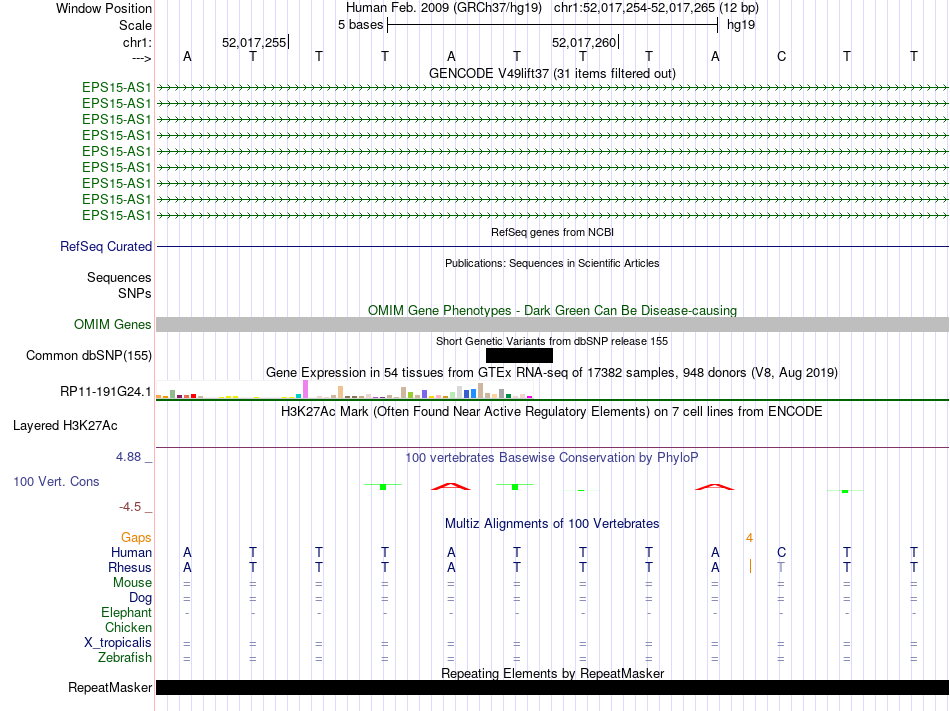Click the Layered H3K27Ac label
This screenshot has height=711, width=950.
pyautogui.click(x=65, y=426)
